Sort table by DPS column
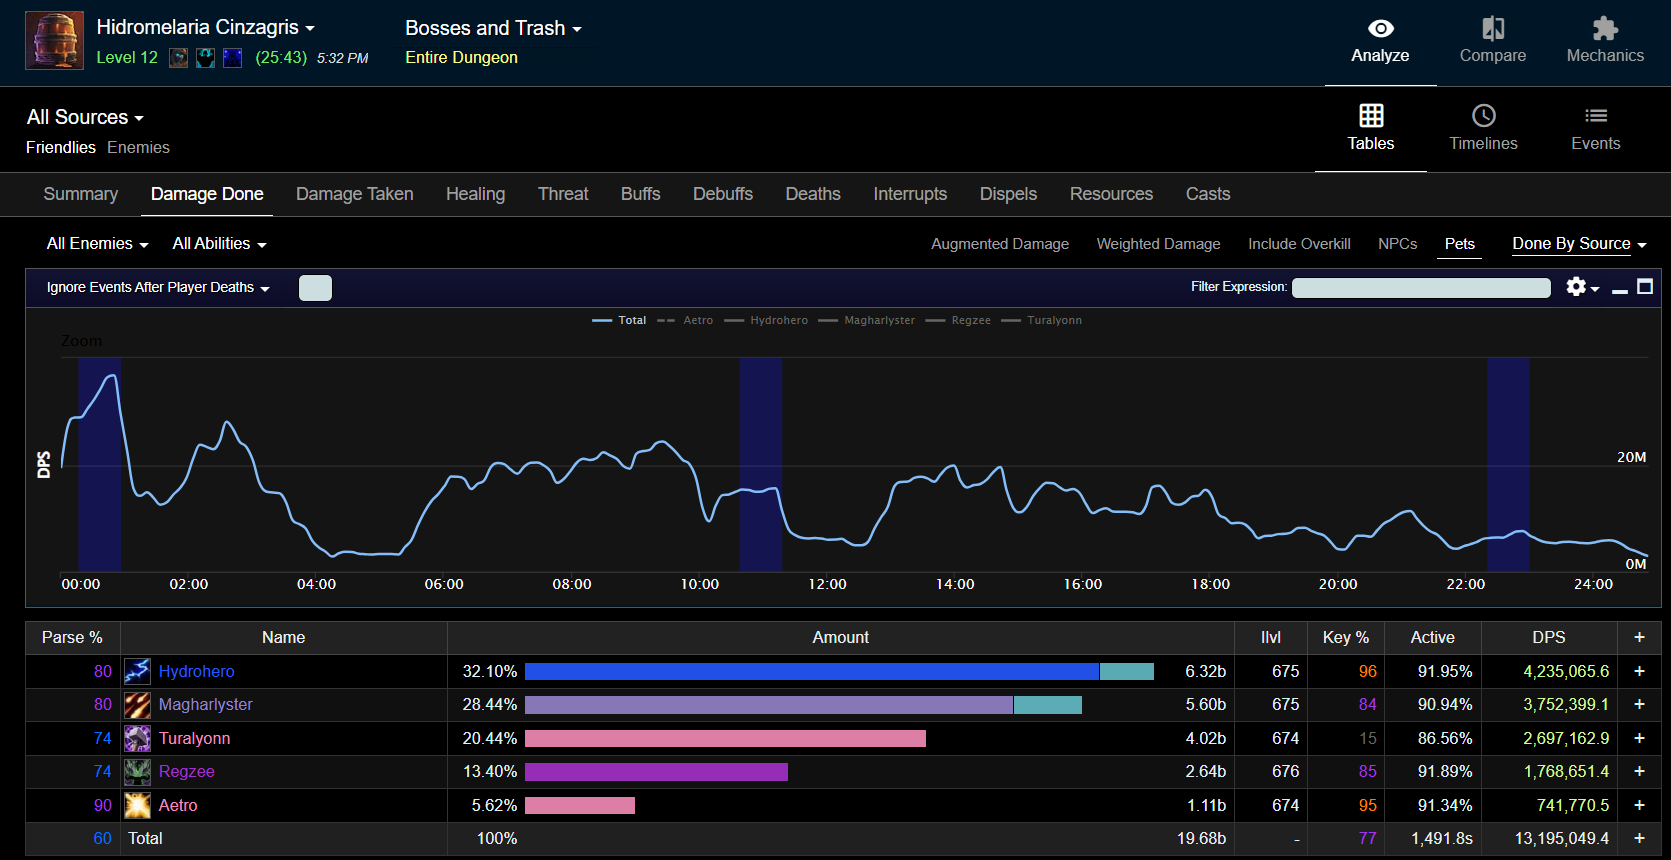This screenshot has height=860, width=1671. pos(1549,637)
